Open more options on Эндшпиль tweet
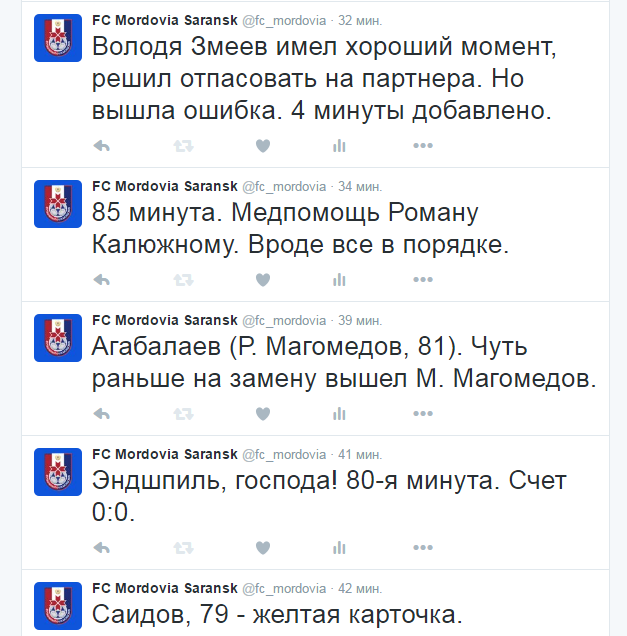 pyautogui.click(x=423, y=548)
